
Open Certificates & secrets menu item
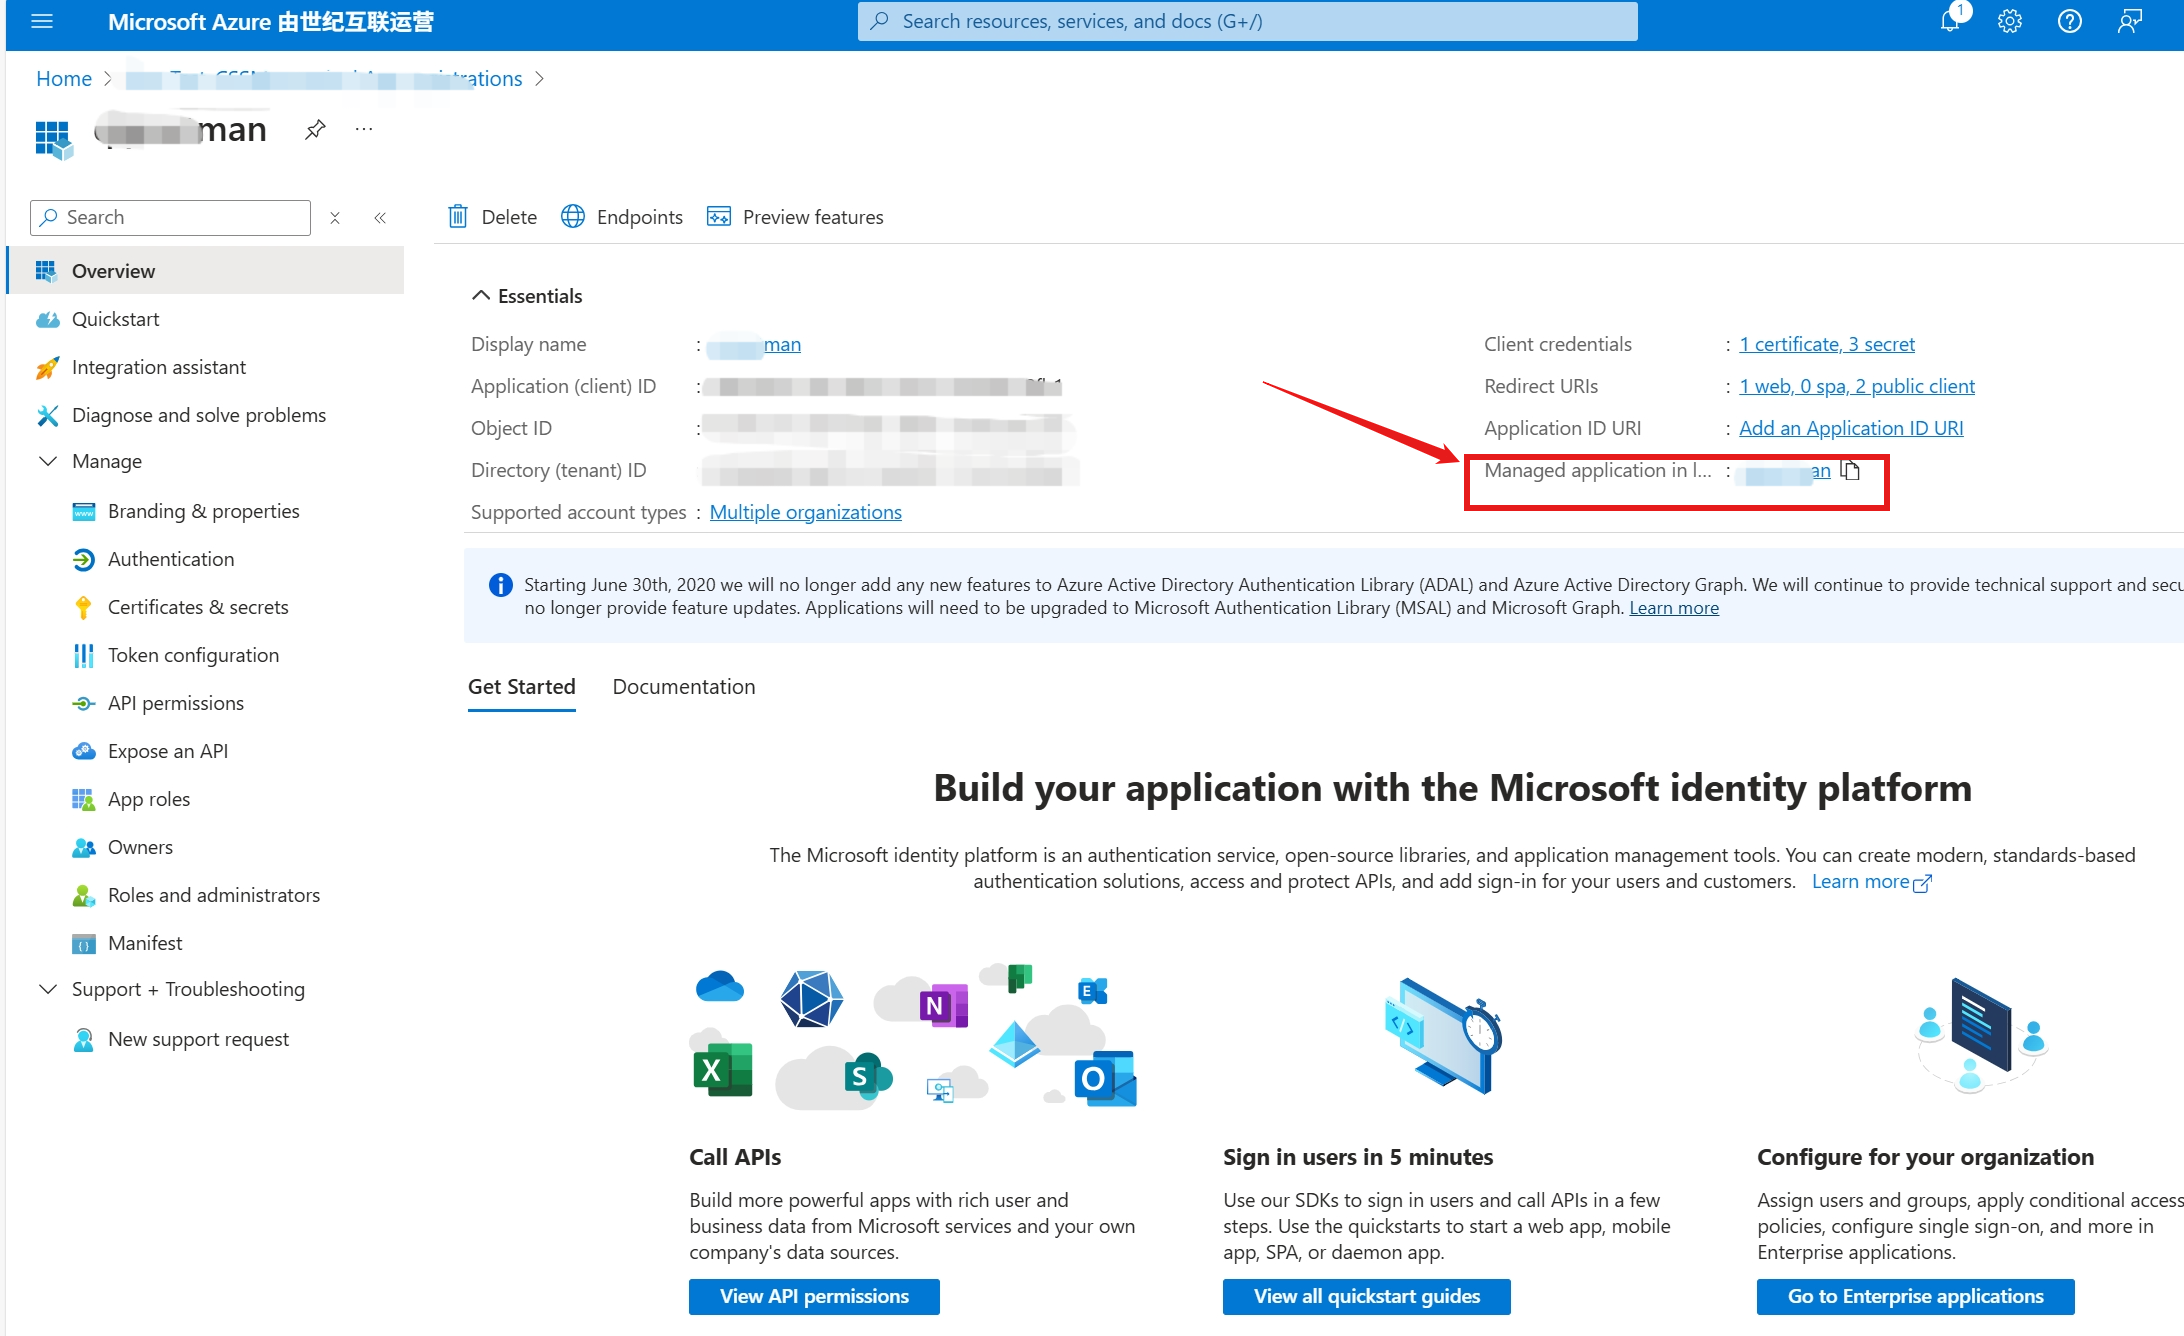pos(198,607)
